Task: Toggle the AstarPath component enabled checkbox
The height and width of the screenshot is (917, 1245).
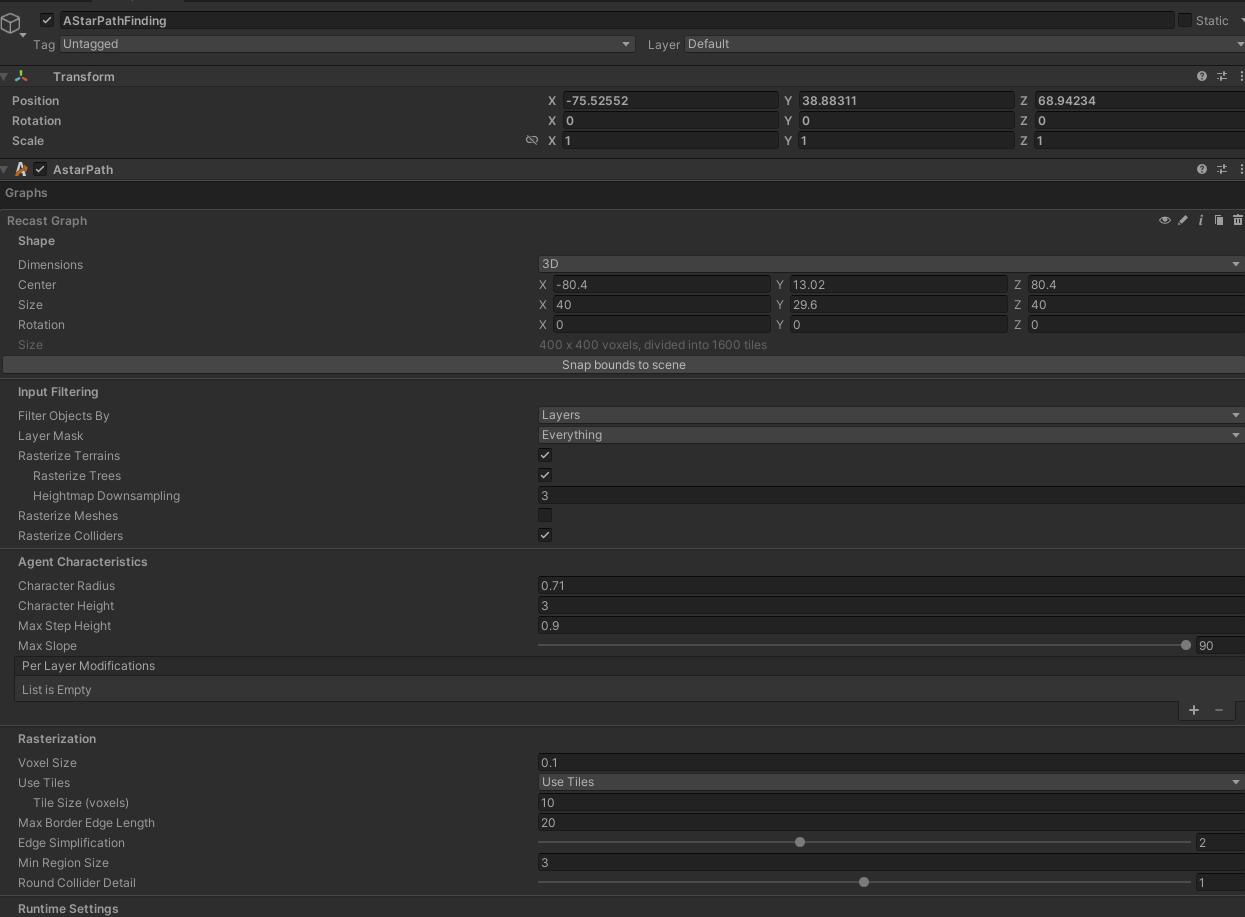Action: (41, 169)
